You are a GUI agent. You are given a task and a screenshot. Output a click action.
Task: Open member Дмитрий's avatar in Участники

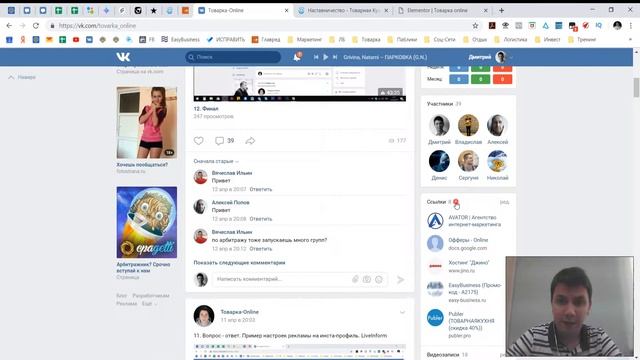pos(439,125)
